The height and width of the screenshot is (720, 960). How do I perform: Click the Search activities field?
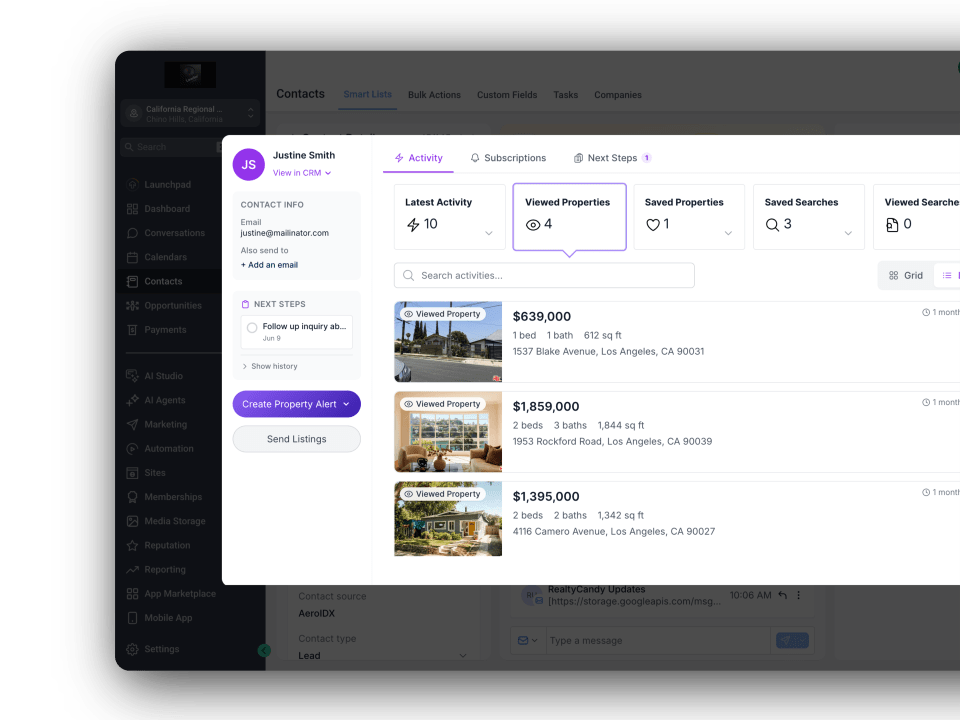coord(544,276)
